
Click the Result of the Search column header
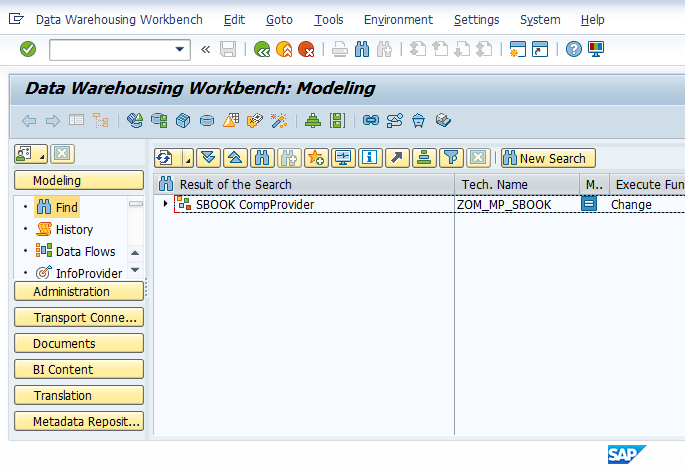tap(304, 184)
